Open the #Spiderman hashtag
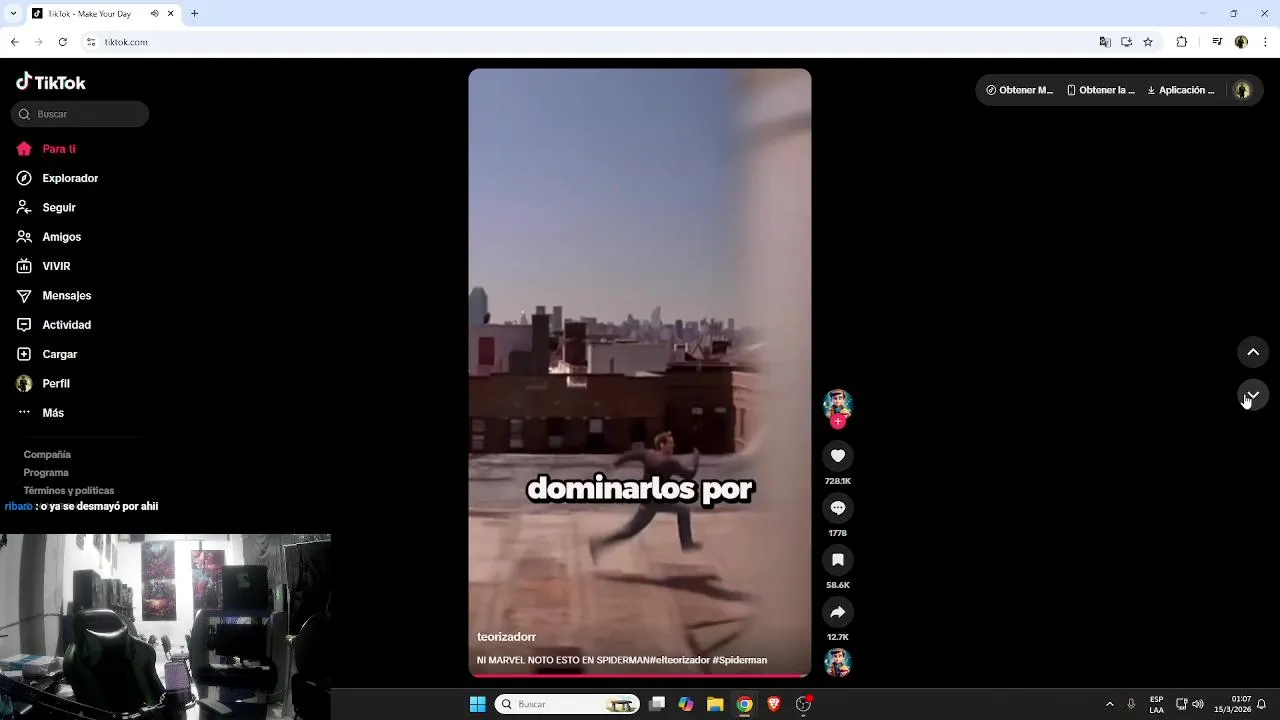Viewport: 1280px width, 720px height. coord(740,660)
